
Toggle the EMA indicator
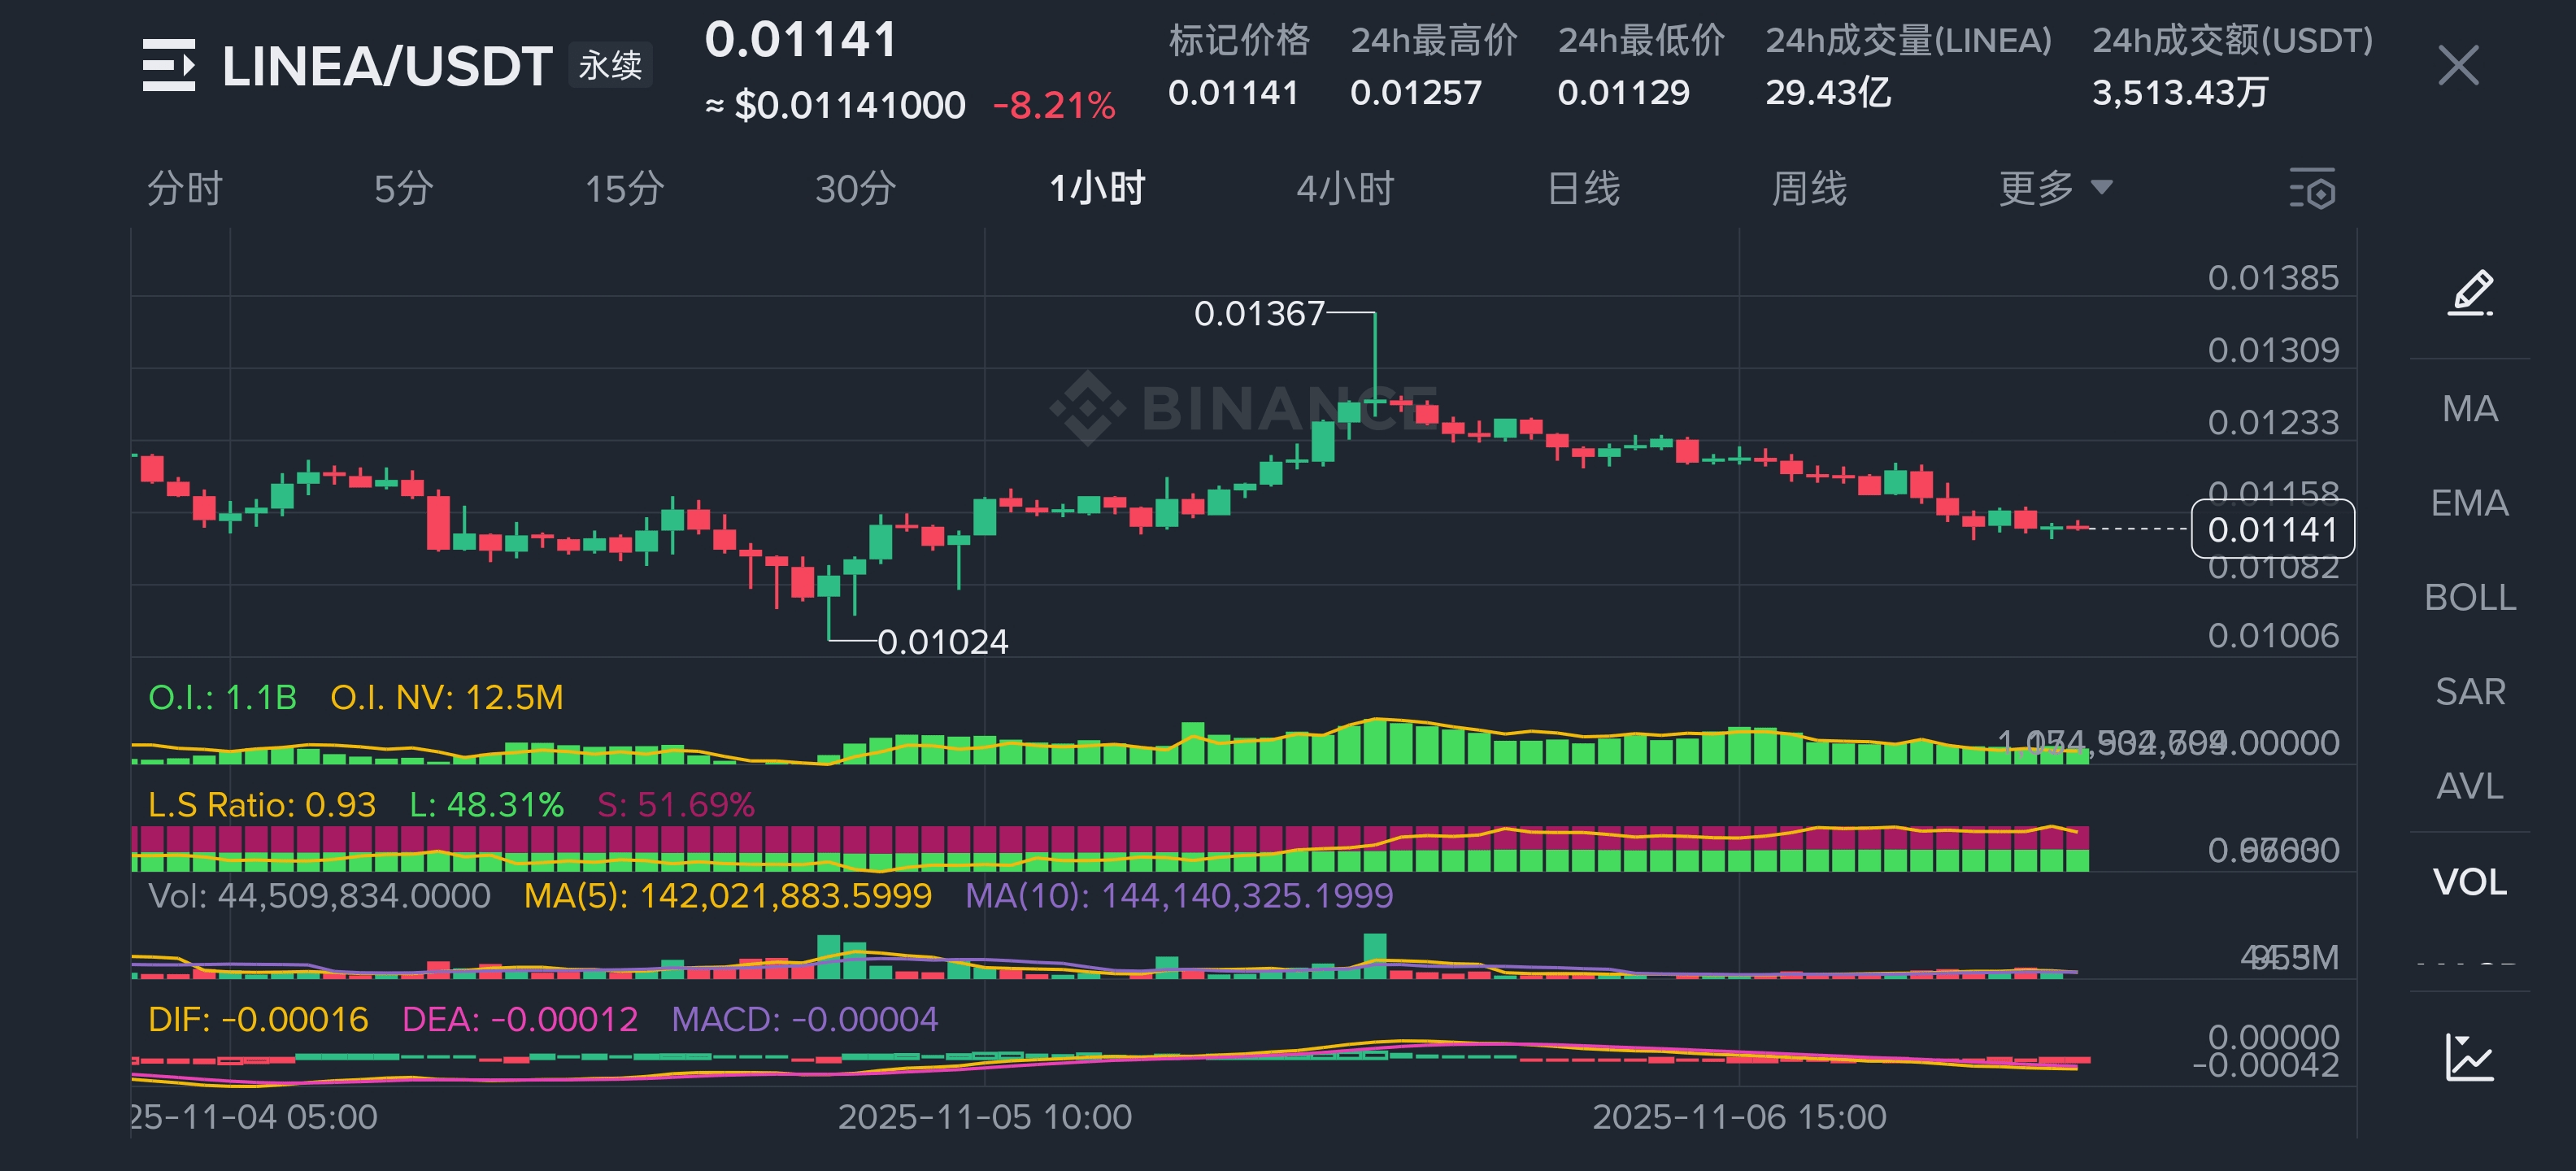pos(2469,503)
